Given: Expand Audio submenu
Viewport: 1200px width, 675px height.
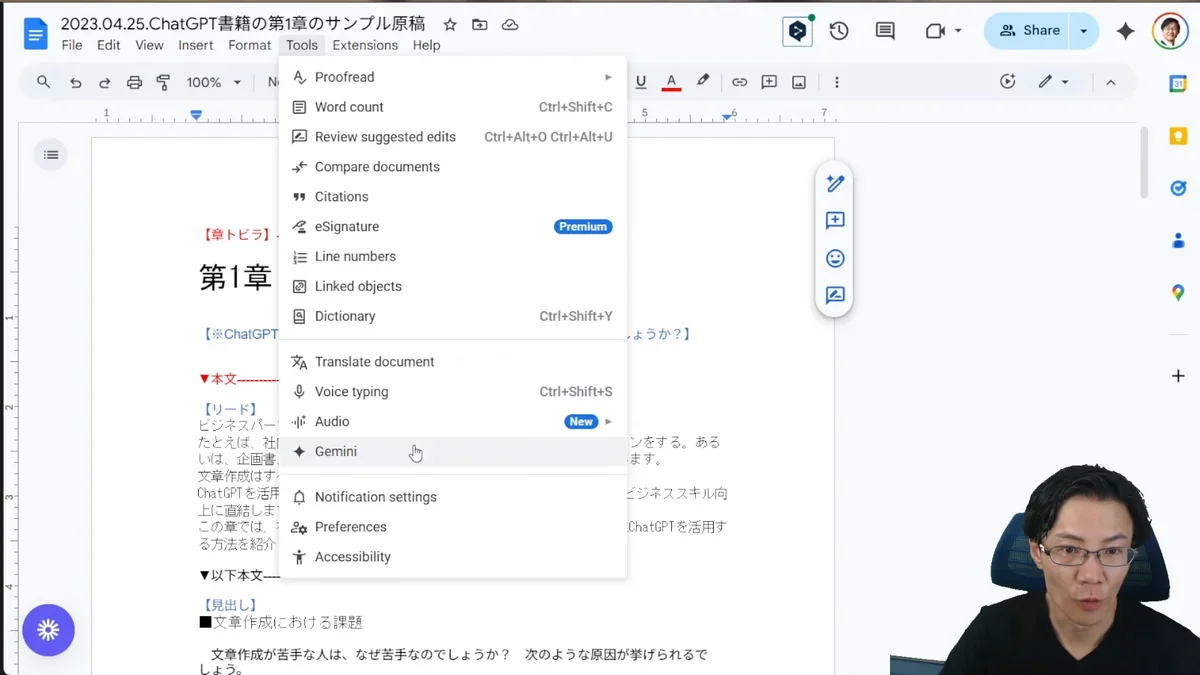Looking at the screenshot, I should (608, 422).
